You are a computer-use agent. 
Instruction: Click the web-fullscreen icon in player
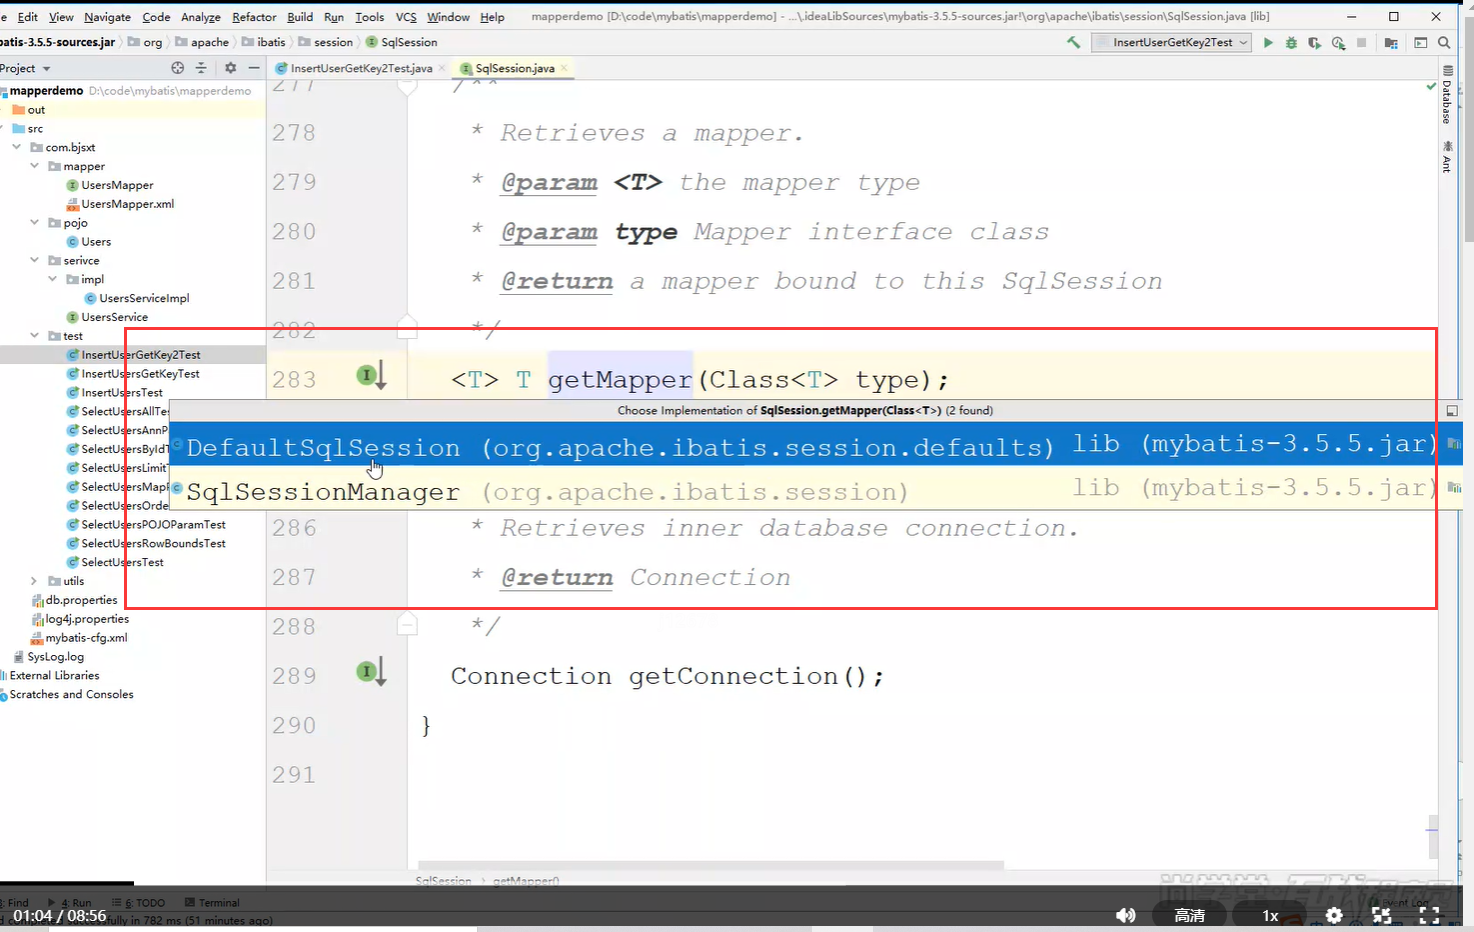pyautogui.click(x=1382, y=915)
